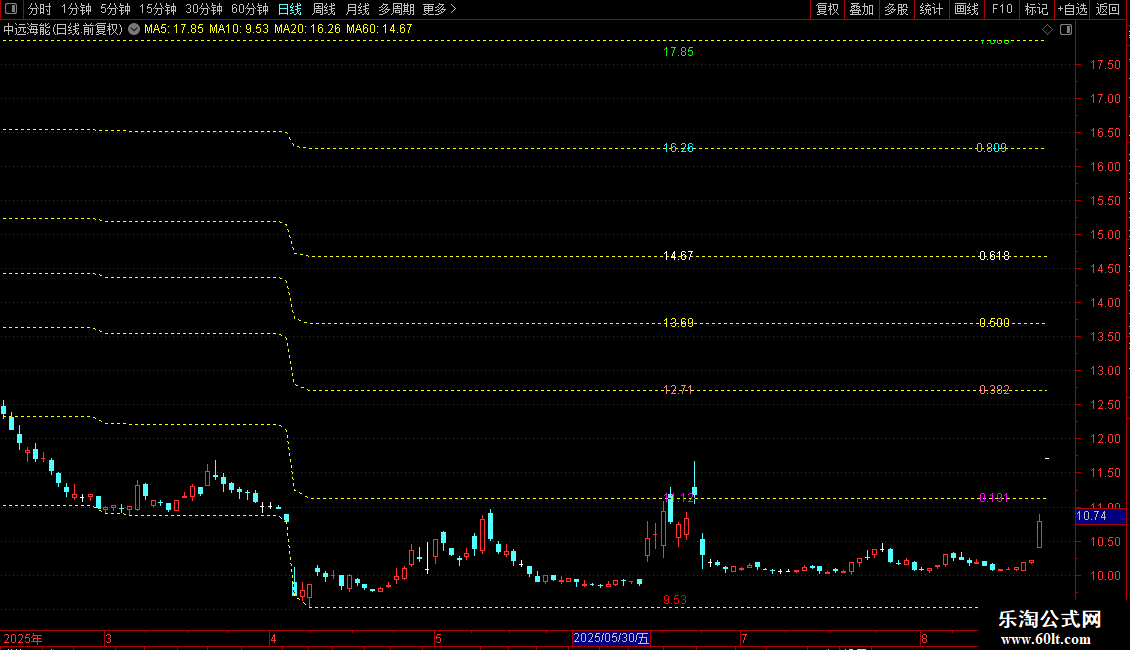This screenshot has width=1130, height=650.
Task: Click the MA60: 14.67 indicator label
Action: (379, 29)
